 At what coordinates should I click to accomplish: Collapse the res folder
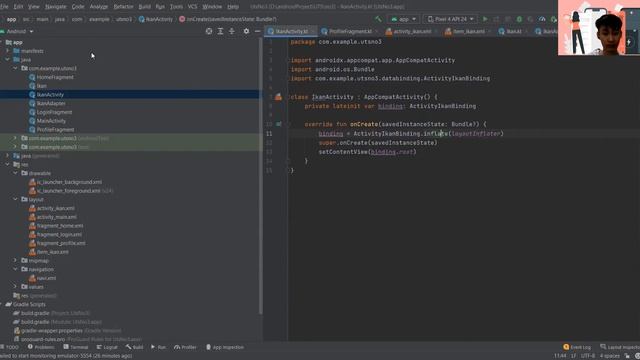(8, 164)
